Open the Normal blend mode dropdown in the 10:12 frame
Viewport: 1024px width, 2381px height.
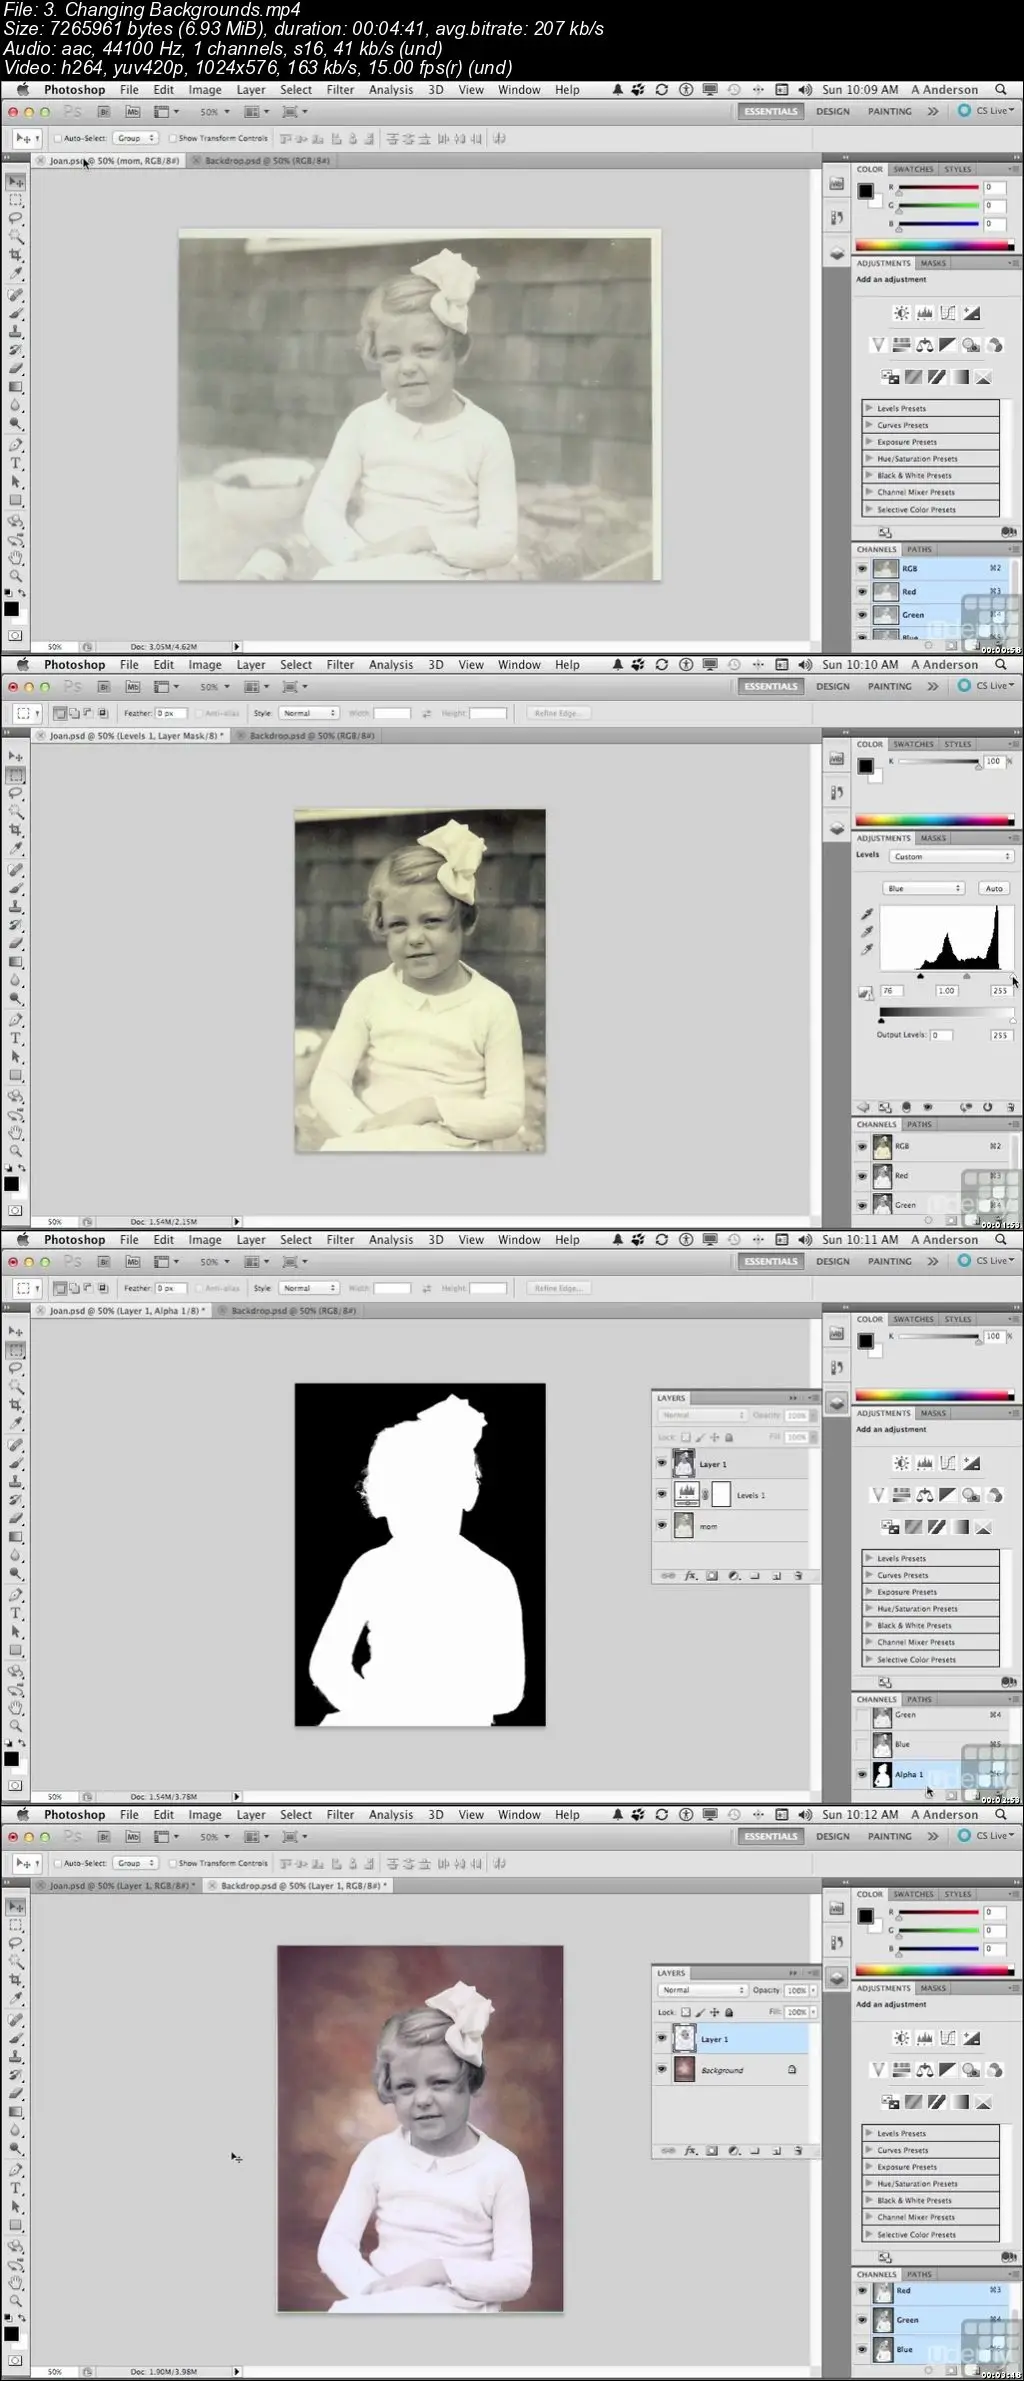point(702,1990)
